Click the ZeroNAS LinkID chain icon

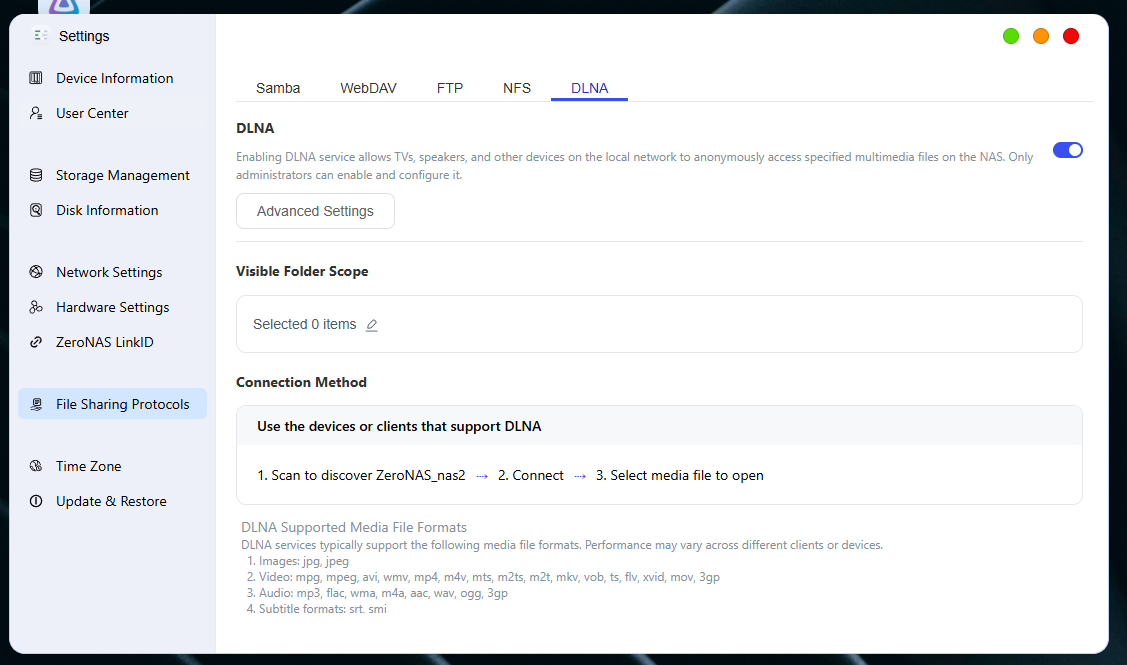[36, 342]
